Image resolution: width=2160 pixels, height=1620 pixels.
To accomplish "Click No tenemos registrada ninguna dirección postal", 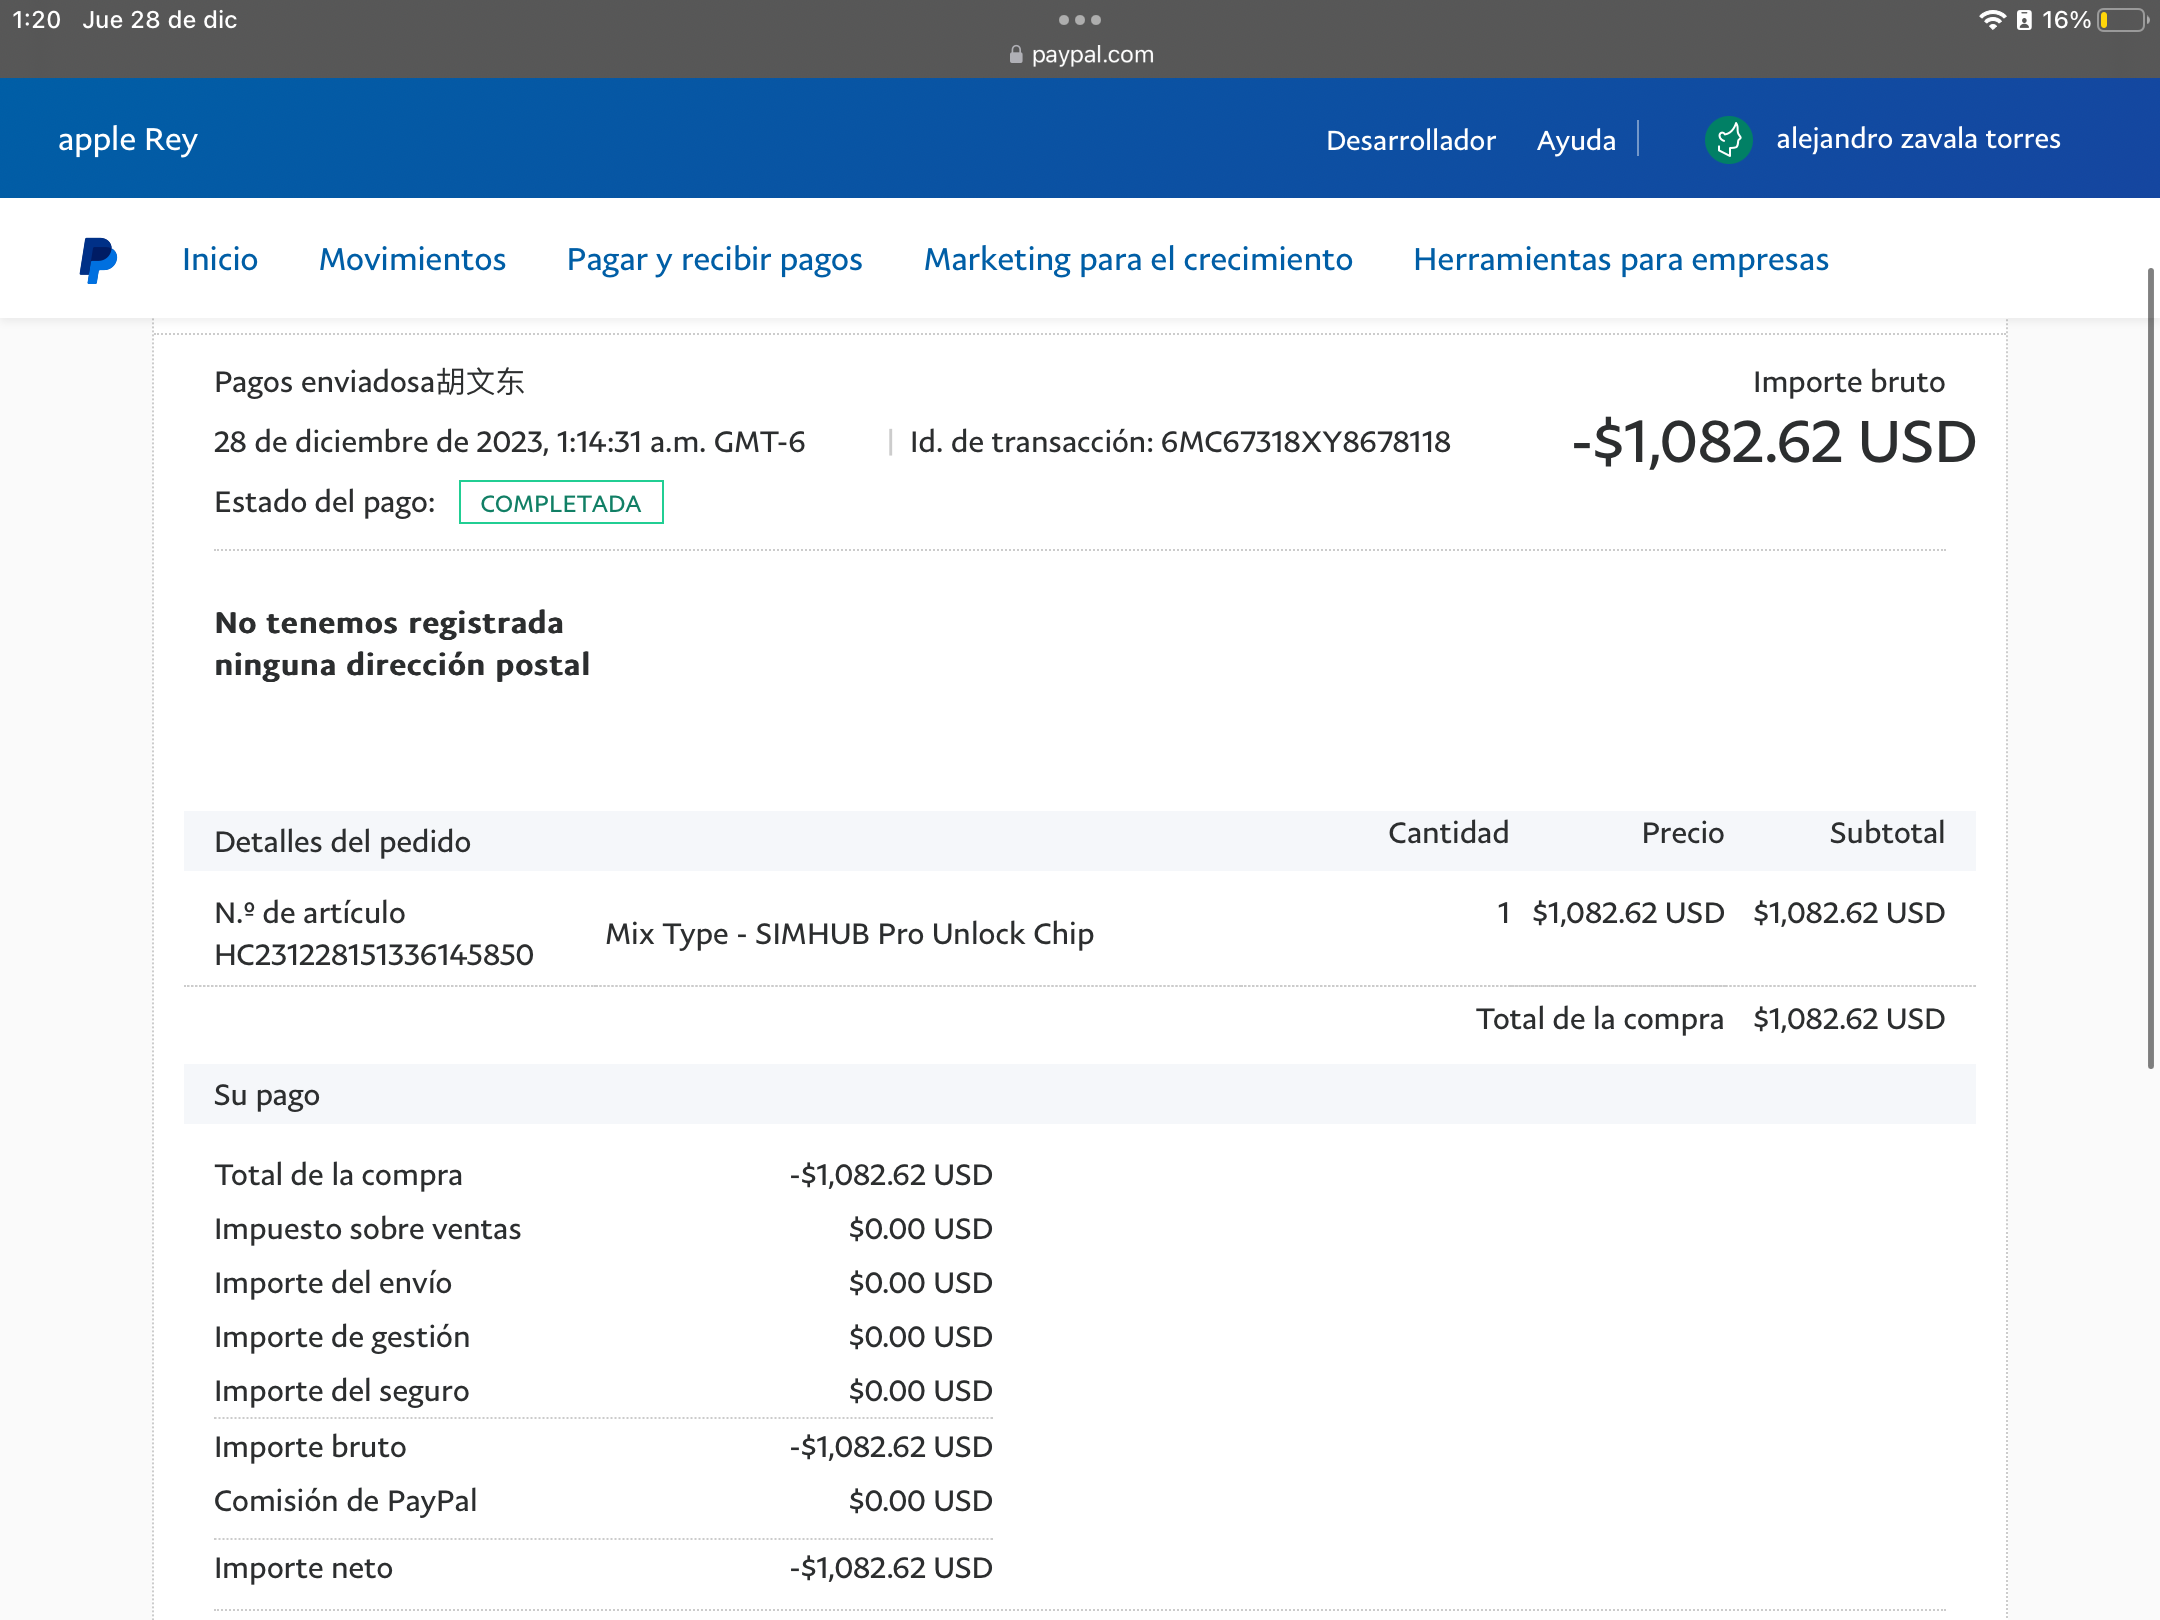I will pos(402,644).
